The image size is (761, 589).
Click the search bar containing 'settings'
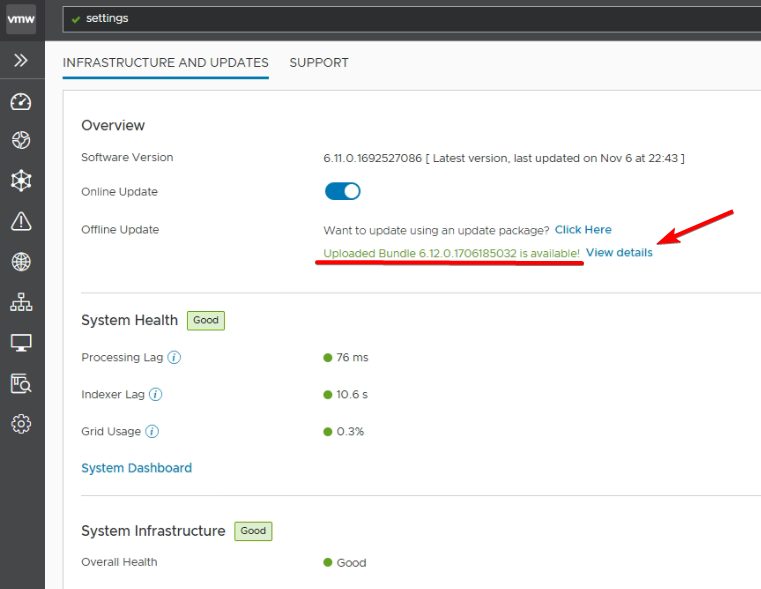coord(400,18)
